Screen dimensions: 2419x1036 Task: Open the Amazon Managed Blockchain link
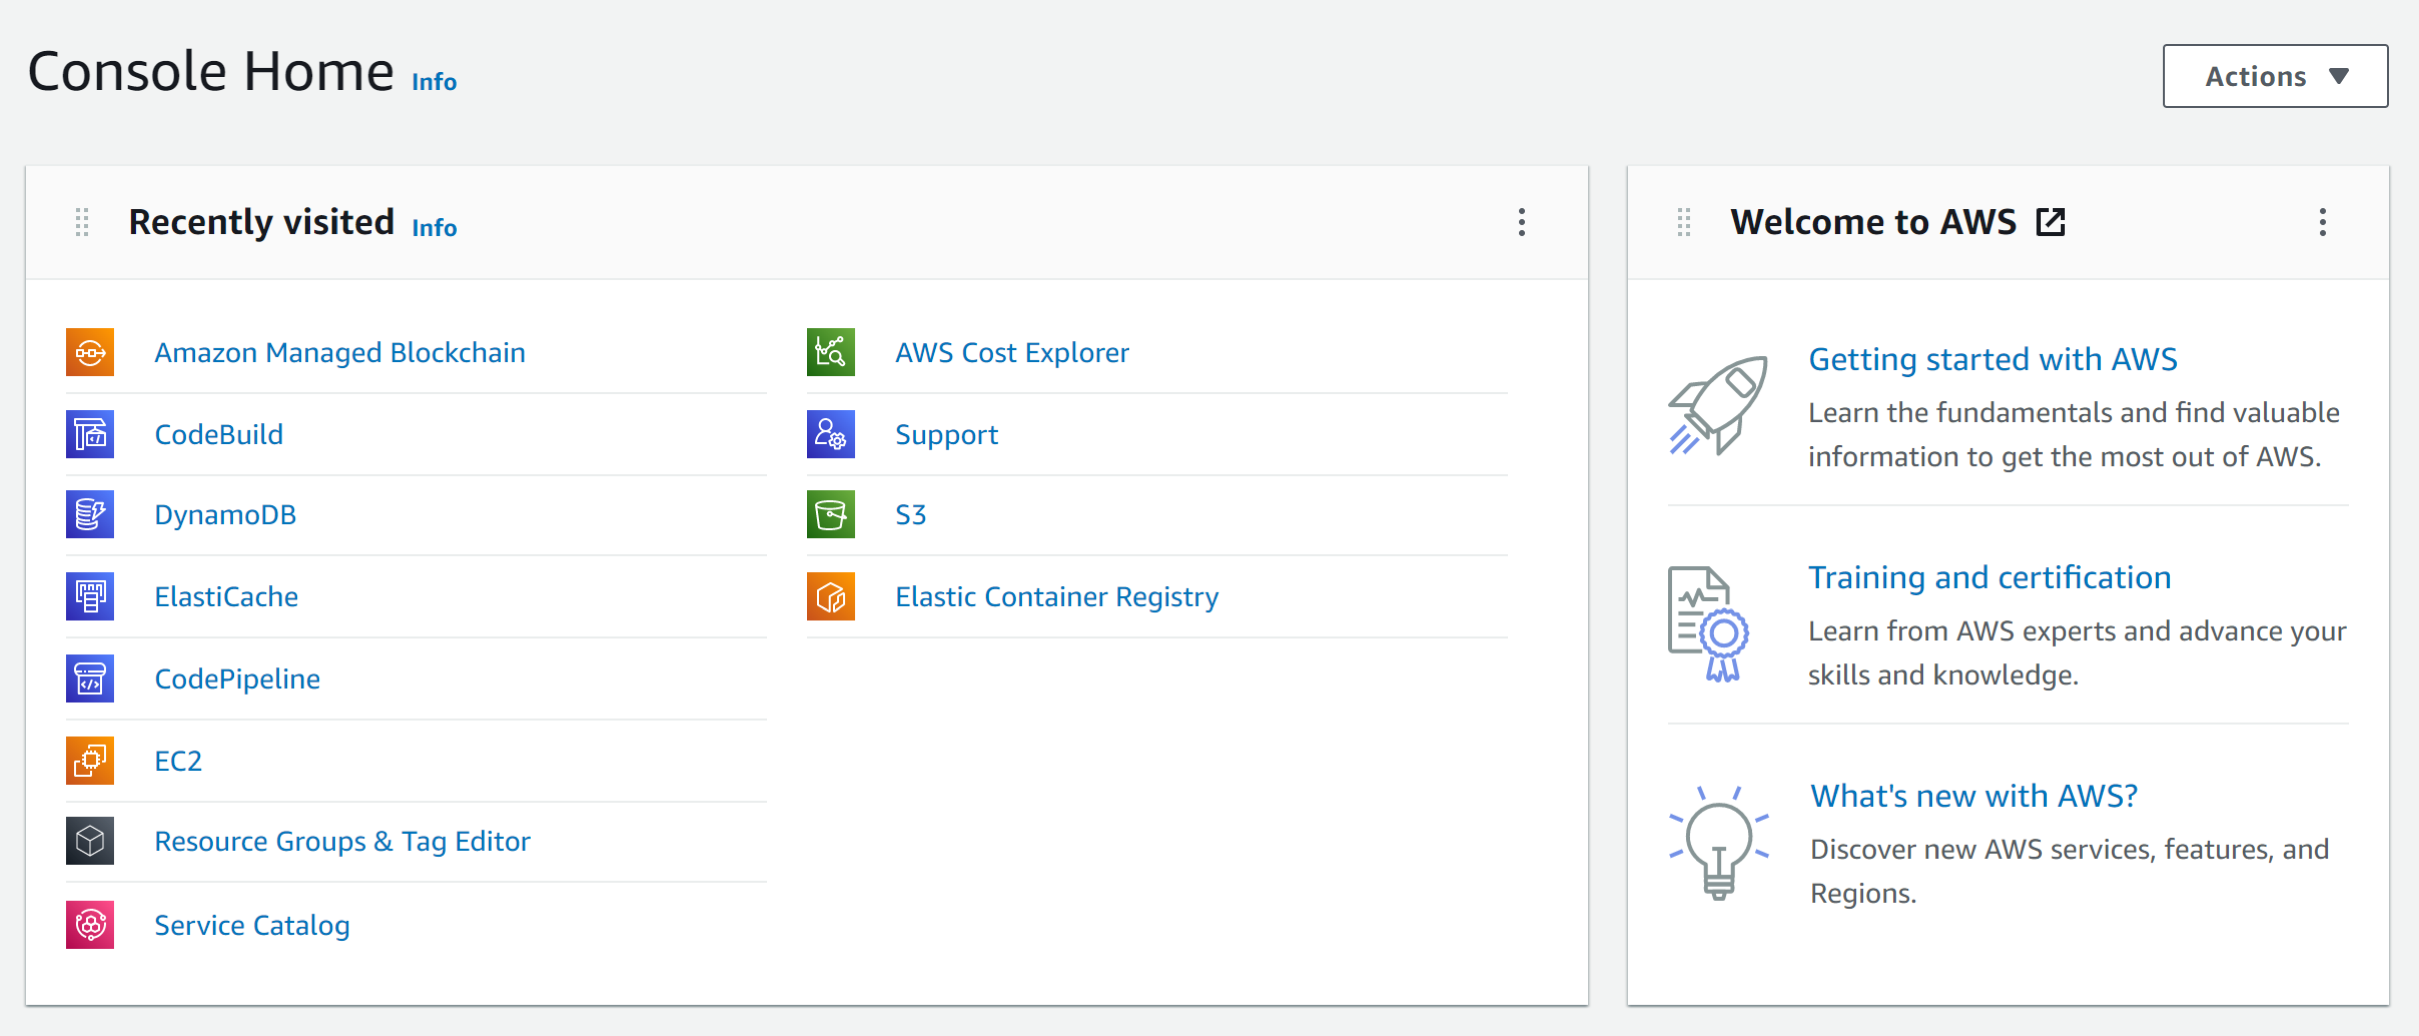click(340, 353)
